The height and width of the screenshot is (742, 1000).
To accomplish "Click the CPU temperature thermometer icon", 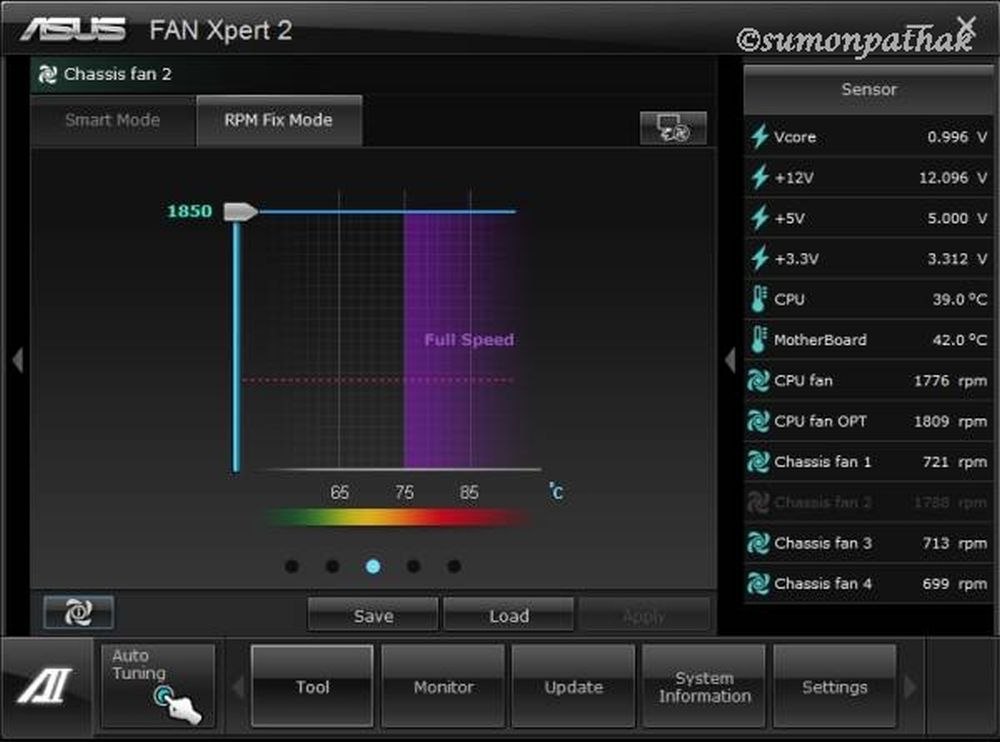I will 759,299.
